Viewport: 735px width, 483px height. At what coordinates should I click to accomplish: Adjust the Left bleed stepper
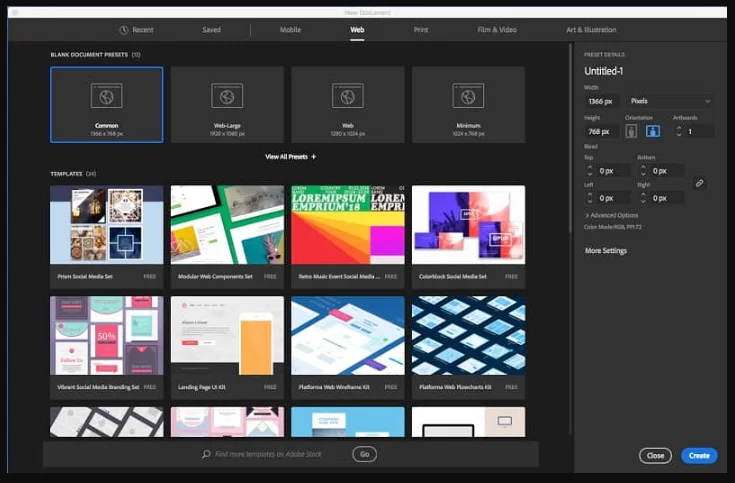590,198
